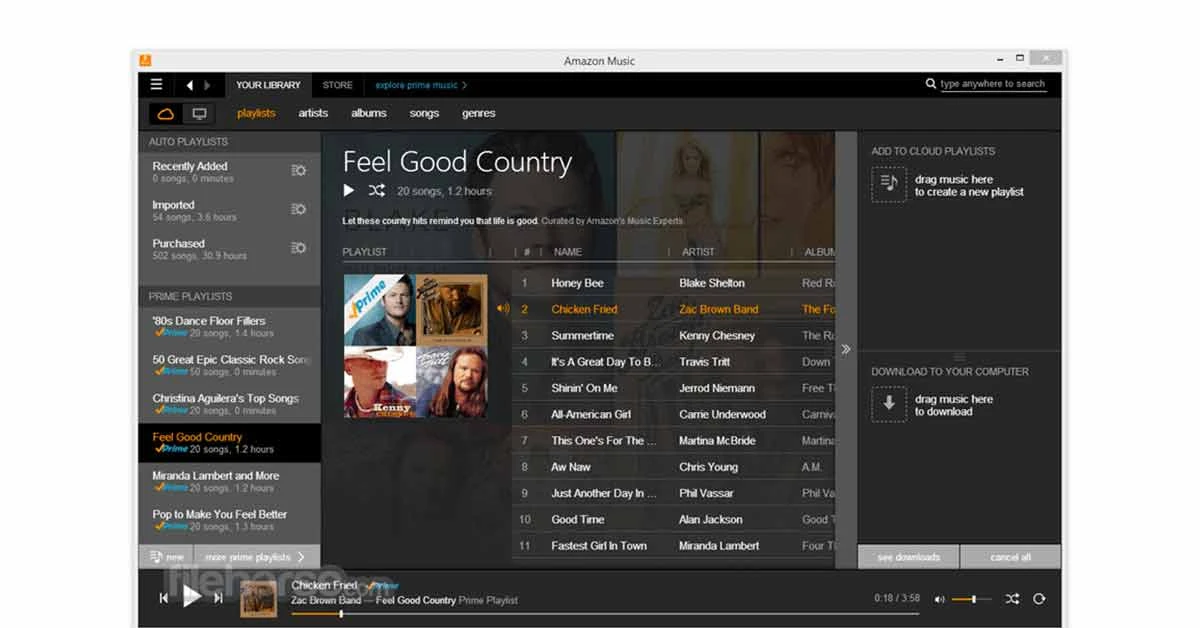Open the artists view
The width and height of the screenshot is (1200, 628).
313,113
